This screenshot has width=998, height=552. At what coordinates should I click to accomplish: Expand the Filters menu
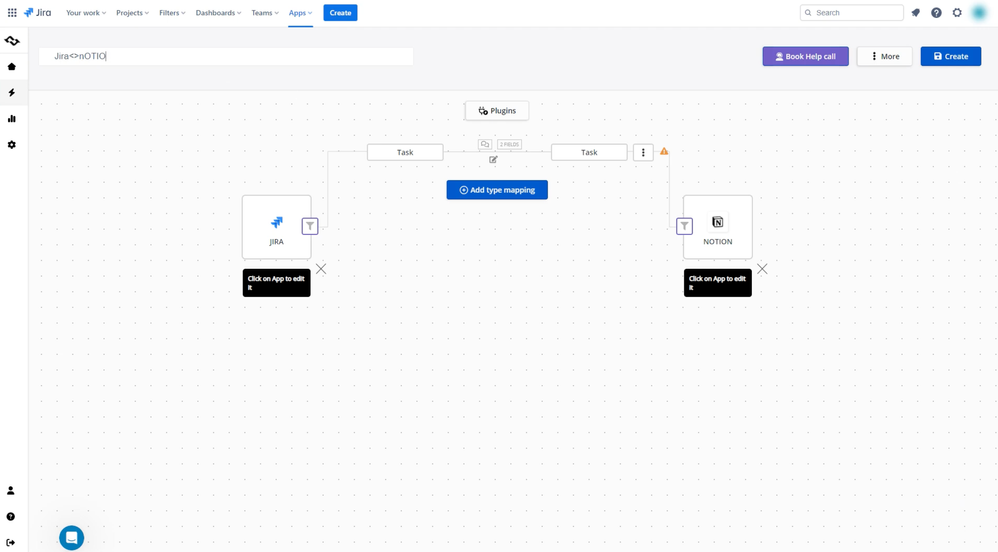coord(172,13)
